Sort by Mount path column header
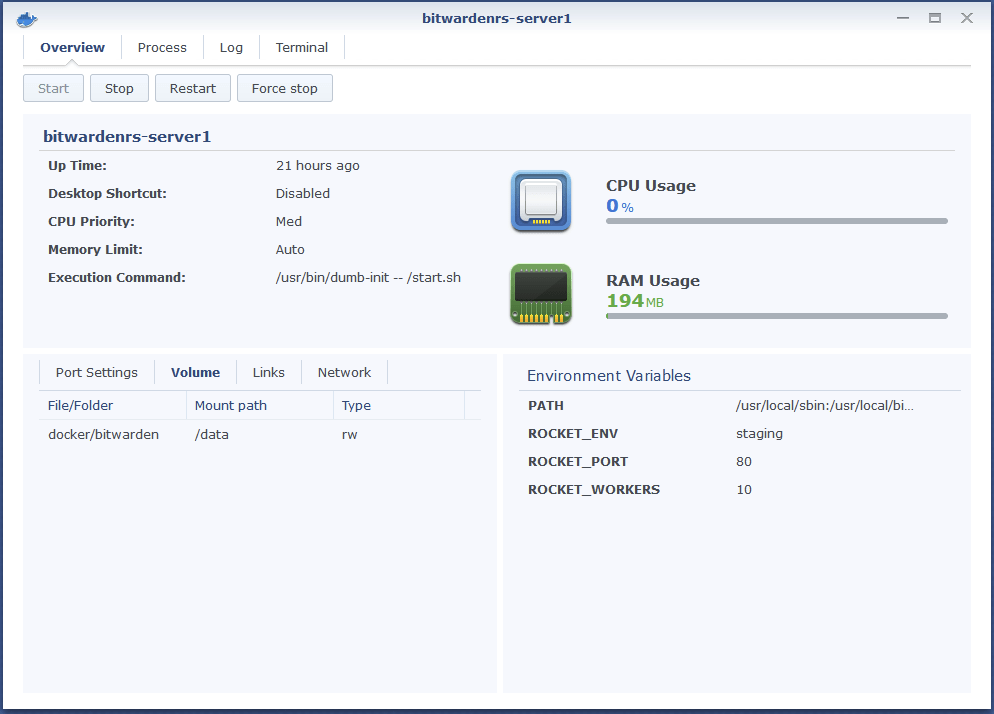The width and height of the screenshot is (994, 714). pyautogui.click(x=260, y=406)
